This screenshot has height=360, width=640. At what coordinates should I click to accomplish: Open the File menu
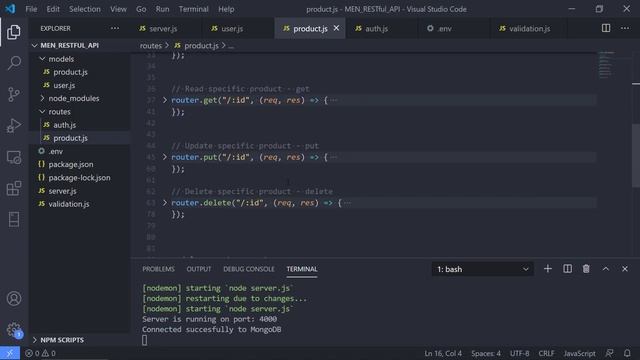[x=31, y=9]
